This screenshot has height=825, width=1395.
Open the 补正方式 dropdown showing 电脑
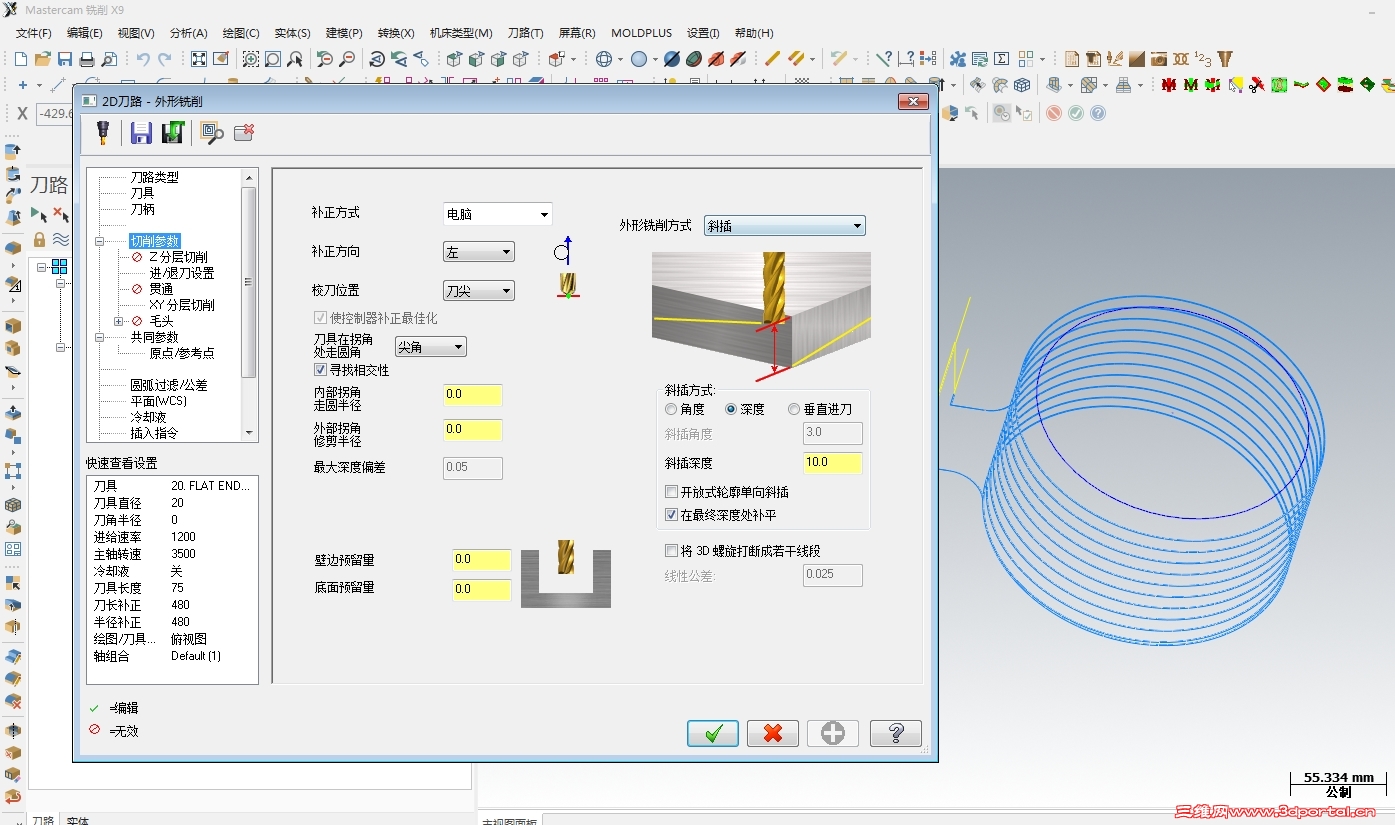(497, 214)
